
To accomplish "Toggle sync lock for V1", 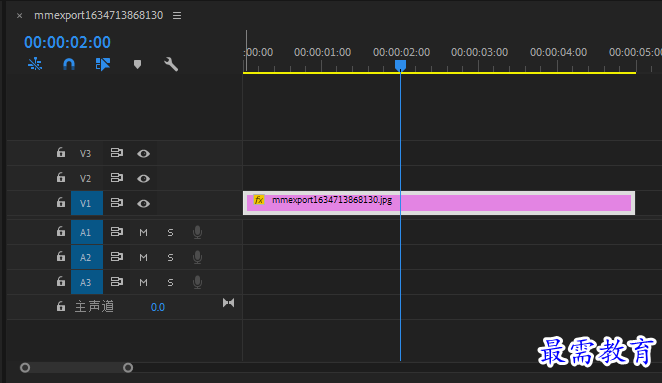I will [117, 202].
